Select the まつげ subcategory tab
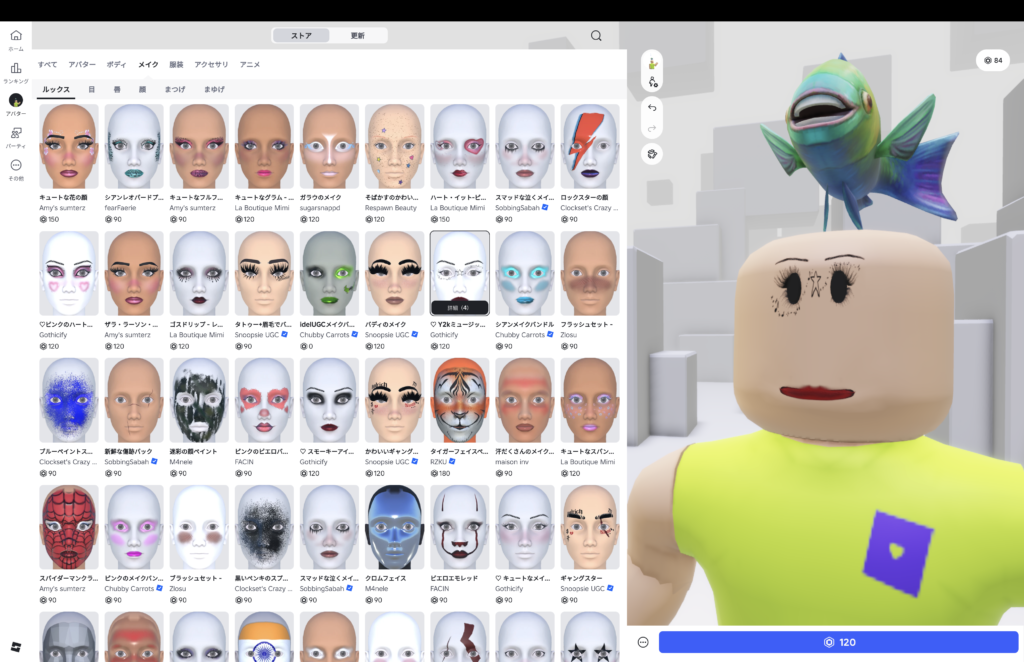Screen dimensions: 1024x662 175,89
